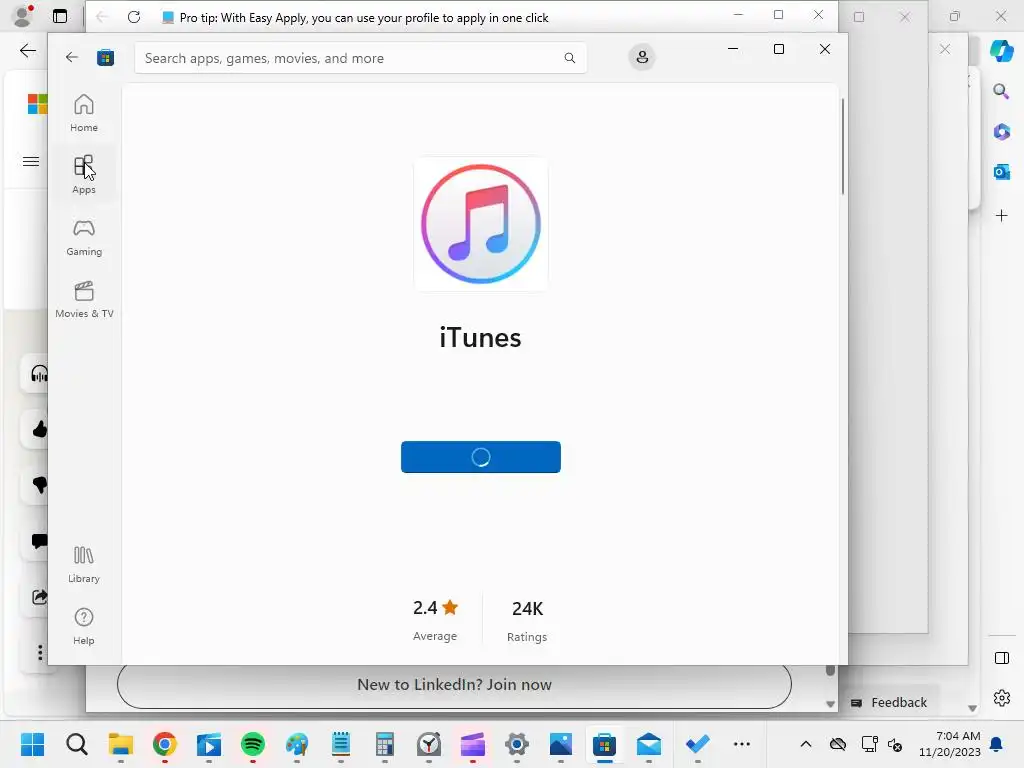Image resolution: width=1024 pixels, height=768 pixels.
Task: Click the Edge sidebar search icon
Action: coord(1001,91)
